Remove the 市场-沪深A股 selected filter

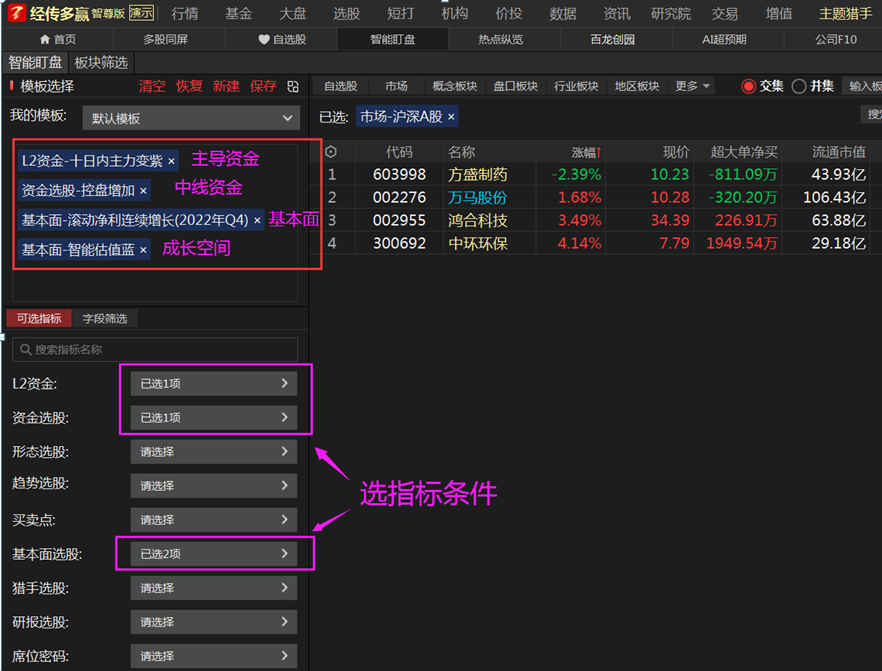click(x=451, y=117)
